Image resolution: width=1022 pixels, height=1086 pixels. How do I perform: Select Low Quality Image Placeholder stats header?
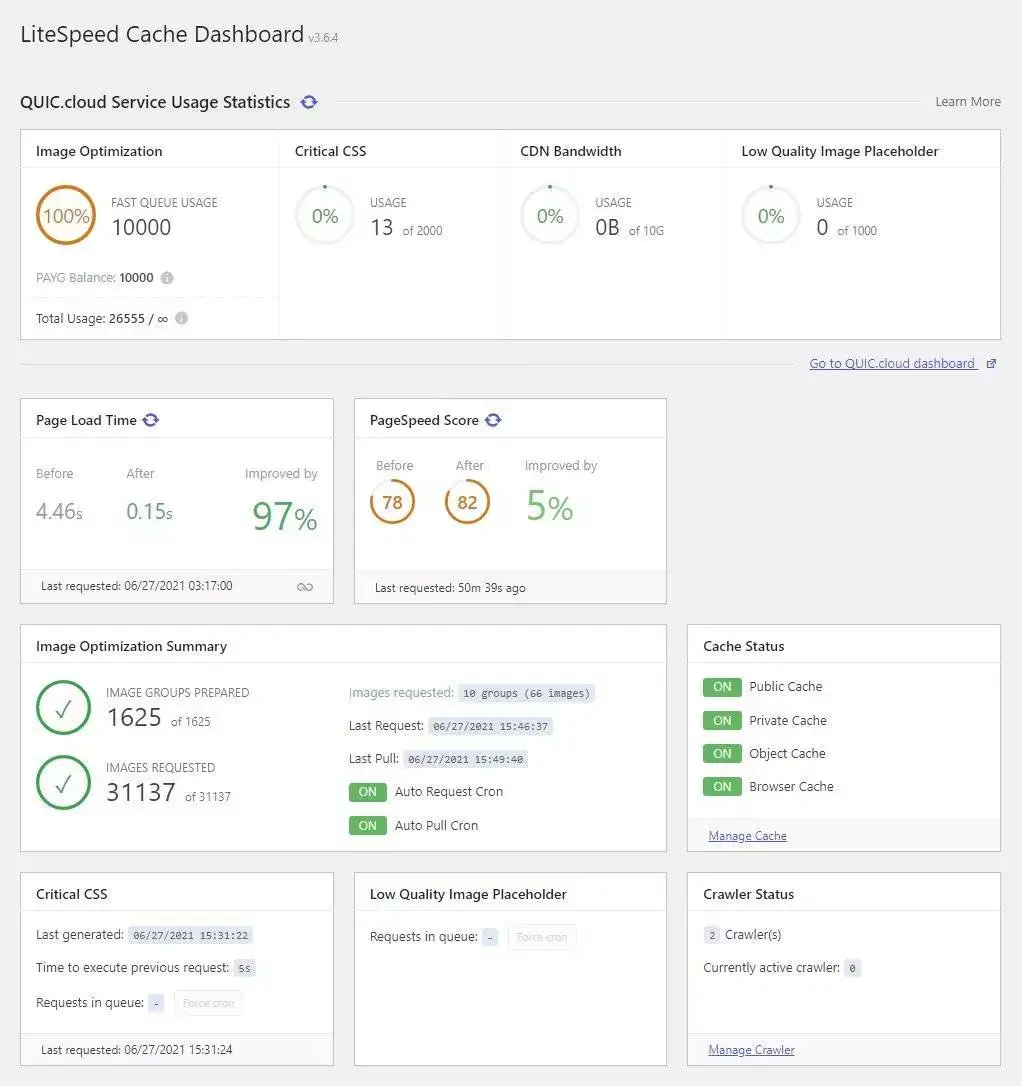(840, 151)
